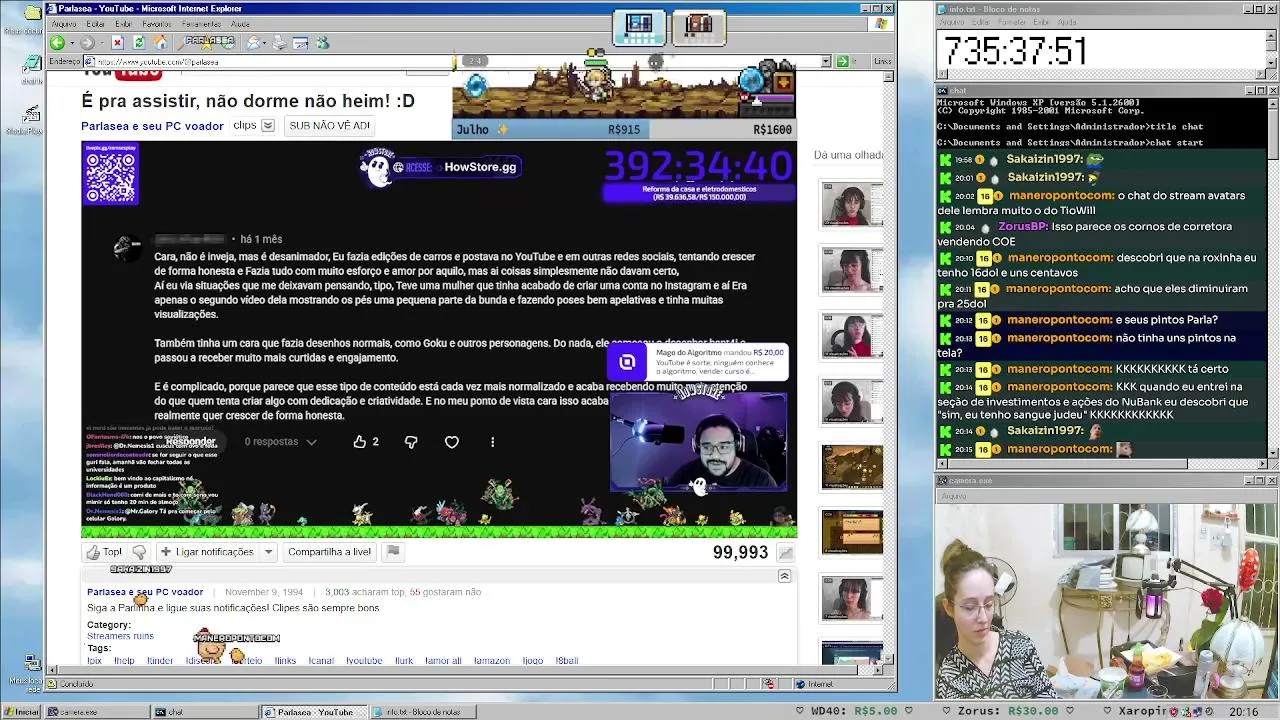Click the green Go arrow beside address bar

(842, 61)
